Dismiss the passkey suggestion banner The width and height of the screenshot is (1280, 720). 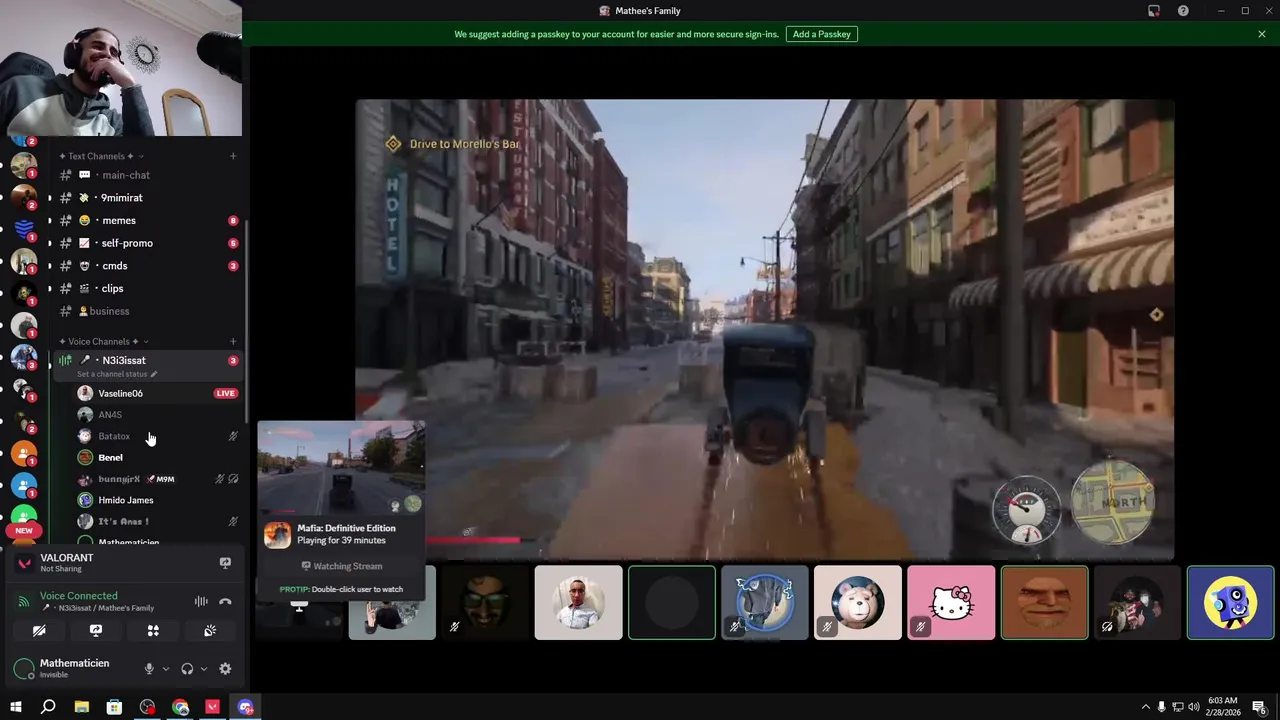click(1262, 34)
